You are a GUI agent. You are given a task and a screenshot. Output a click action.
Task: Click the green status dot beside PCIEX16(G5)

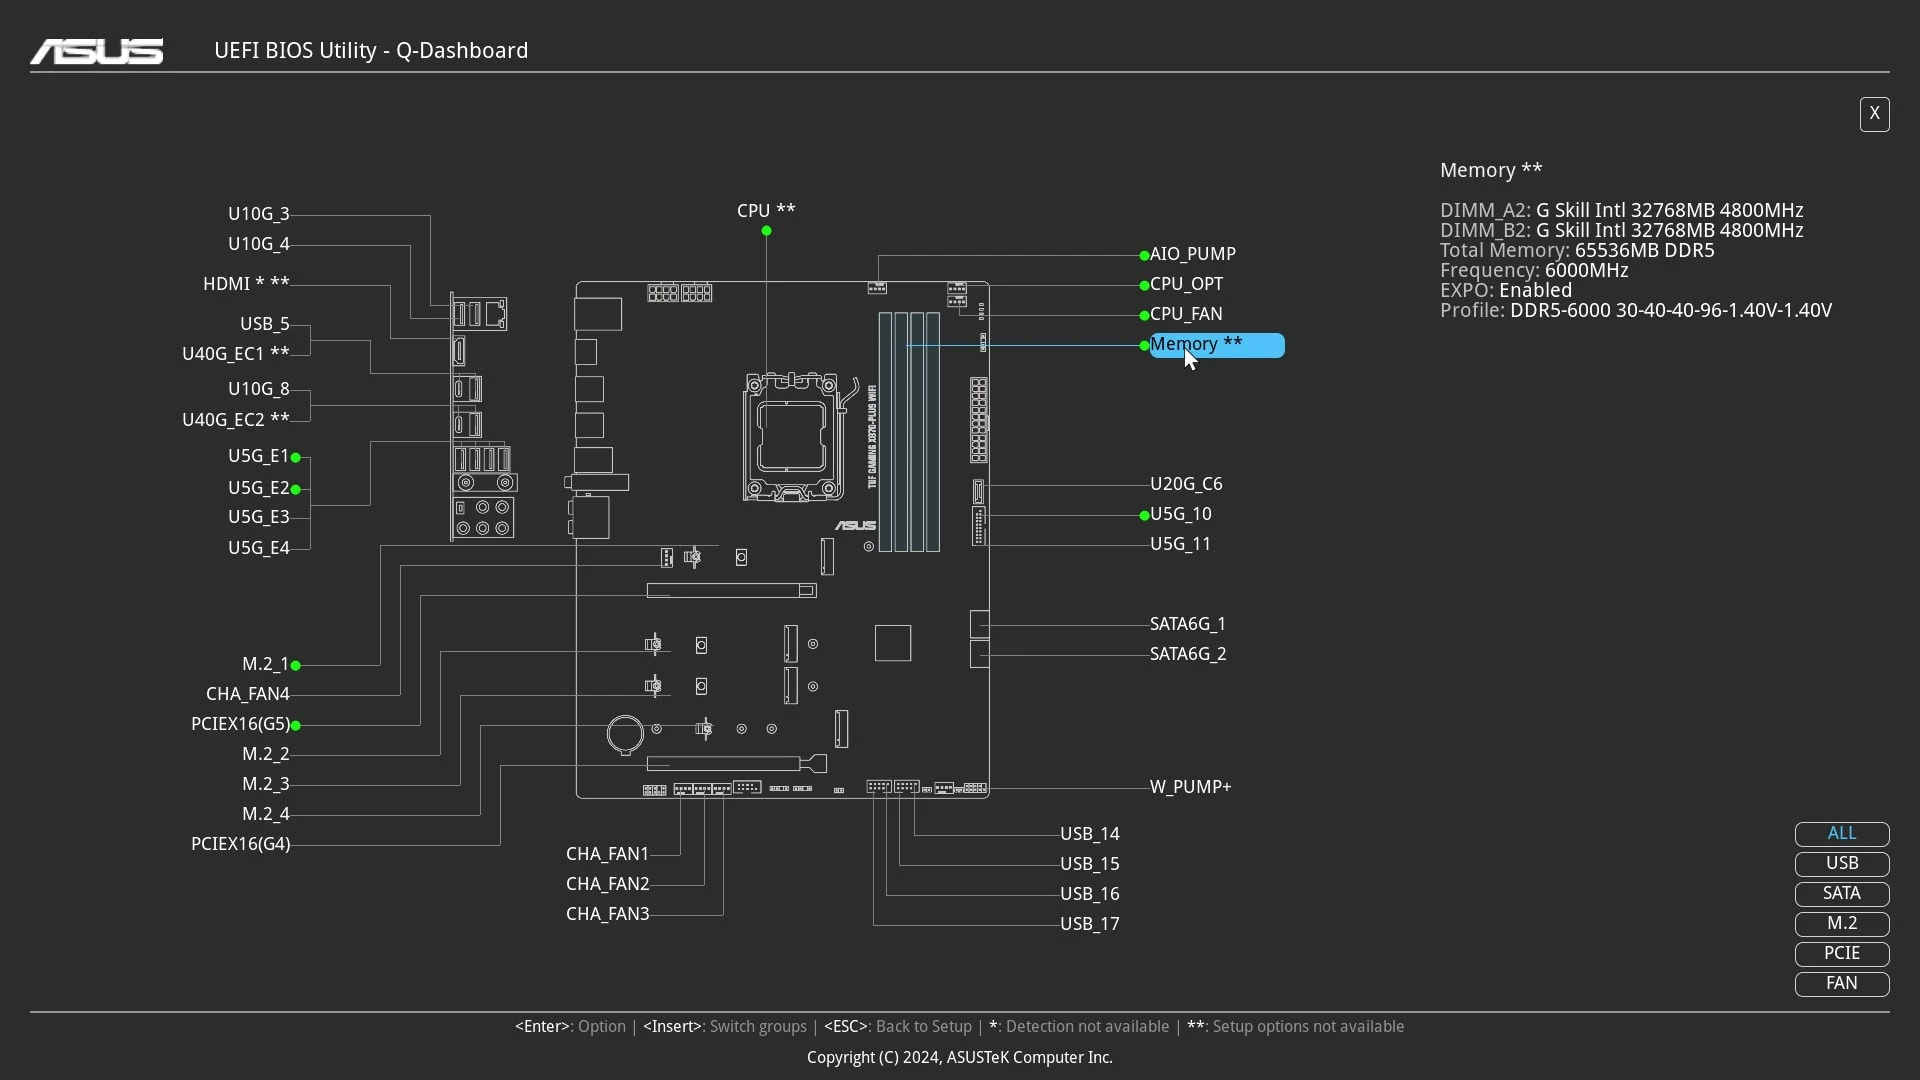[296, 725]
